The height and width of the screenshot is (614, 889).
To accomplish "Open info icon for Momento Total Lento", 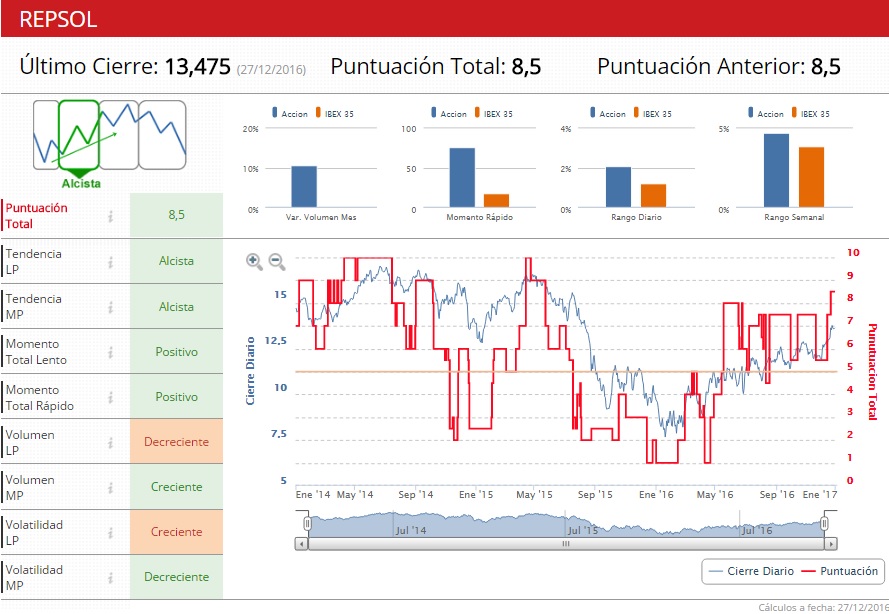I will (x=111, y=352).
